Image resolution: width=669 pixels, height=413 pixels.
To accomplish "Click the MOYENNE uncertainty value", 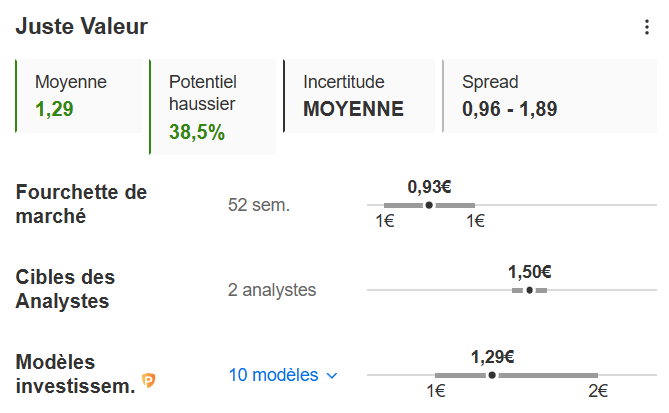I will (x=353, y=109).
